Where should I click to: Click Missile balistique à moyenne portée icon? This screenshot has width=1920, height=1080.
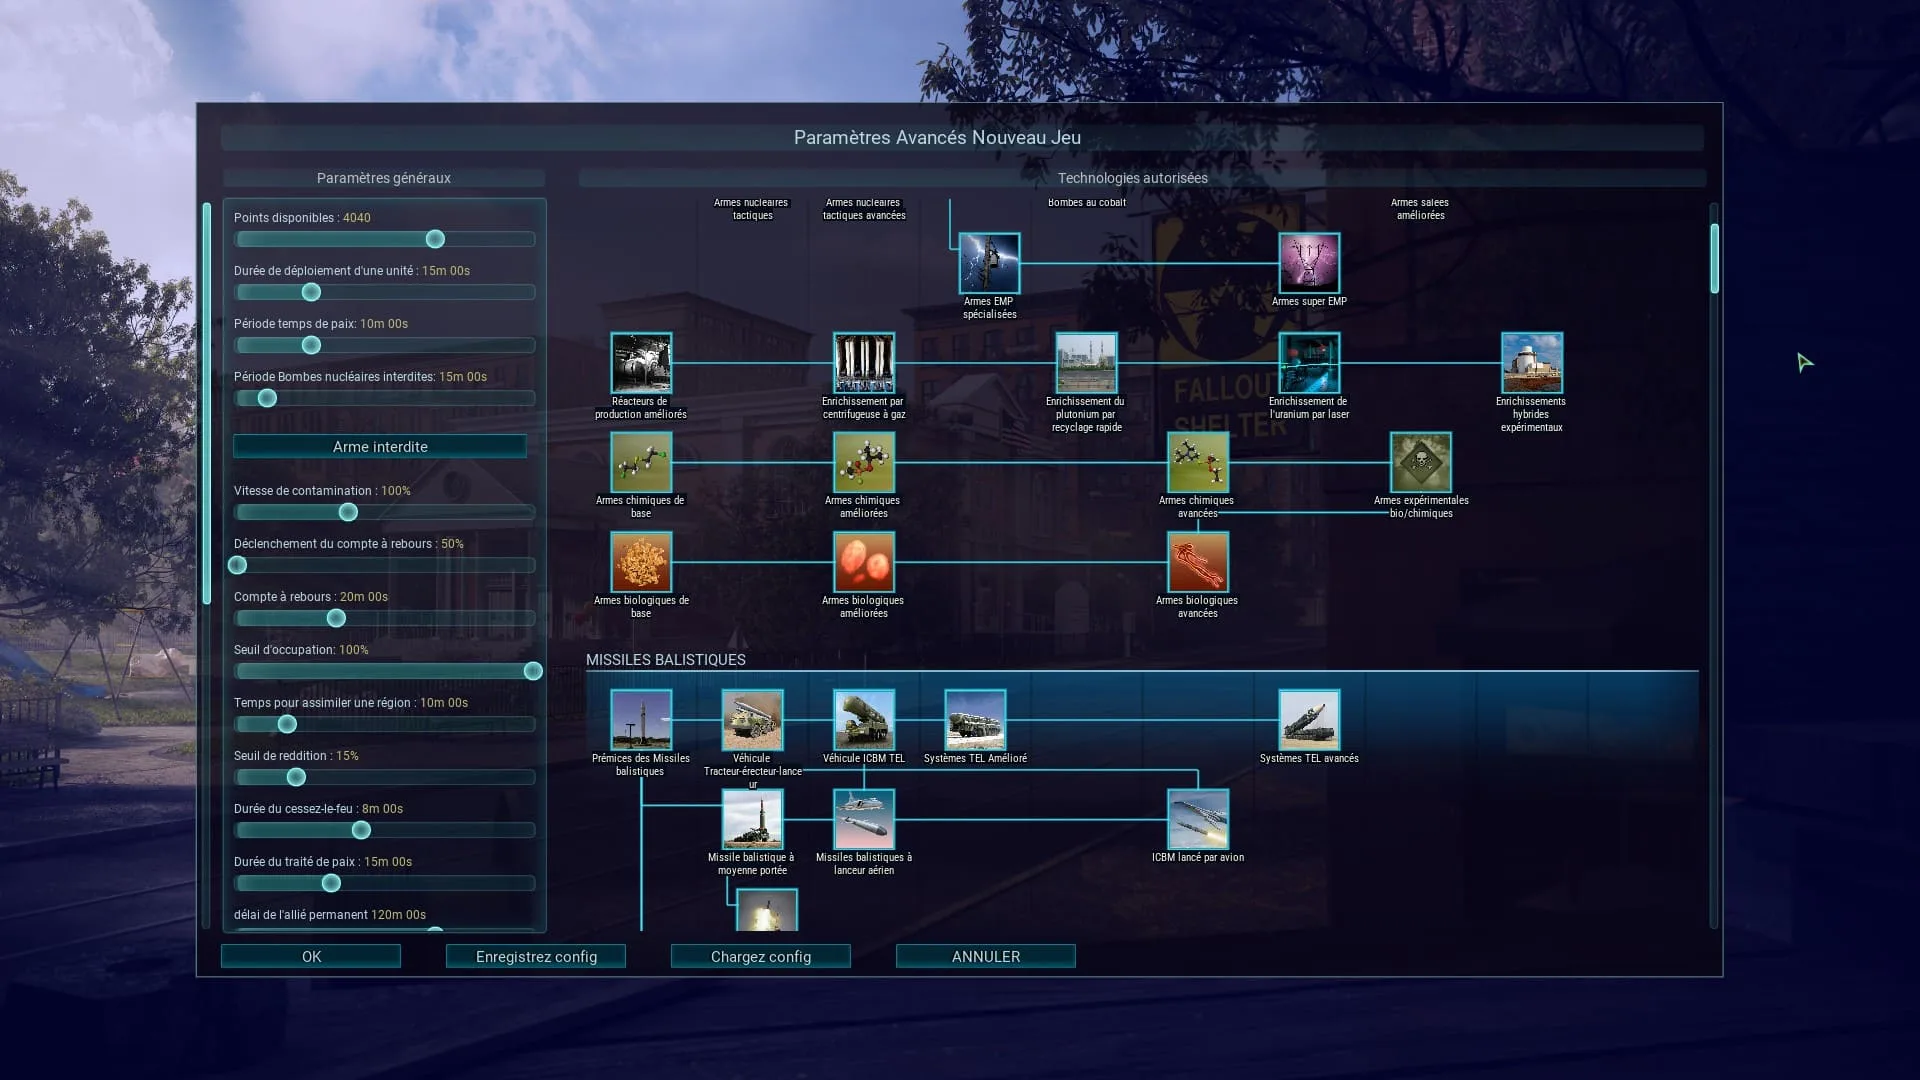pyautogui.click(x=752, y=819)
